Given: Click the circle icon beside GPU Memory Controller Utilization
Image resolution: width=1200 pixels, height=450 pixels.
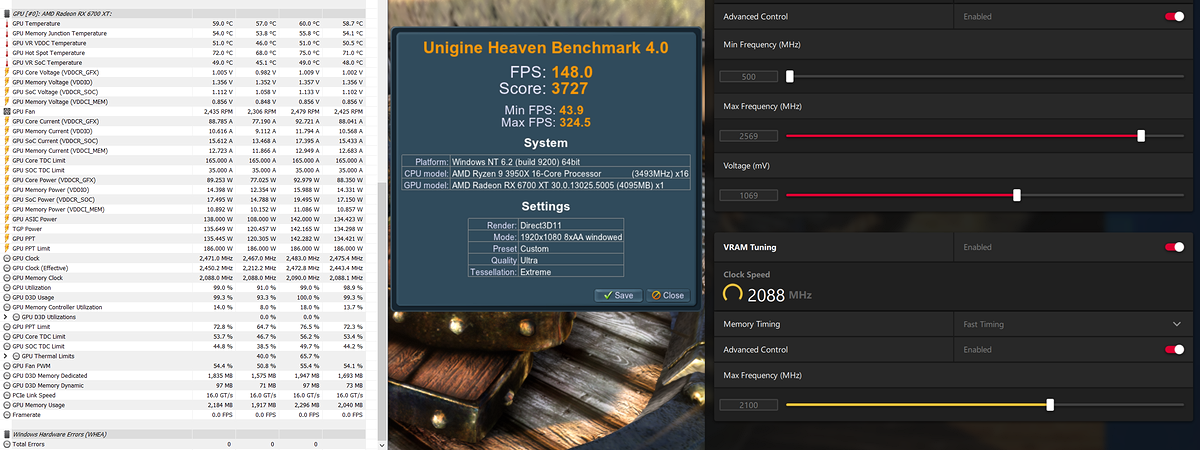Looking at the screenshot, I should coord(7,306).
